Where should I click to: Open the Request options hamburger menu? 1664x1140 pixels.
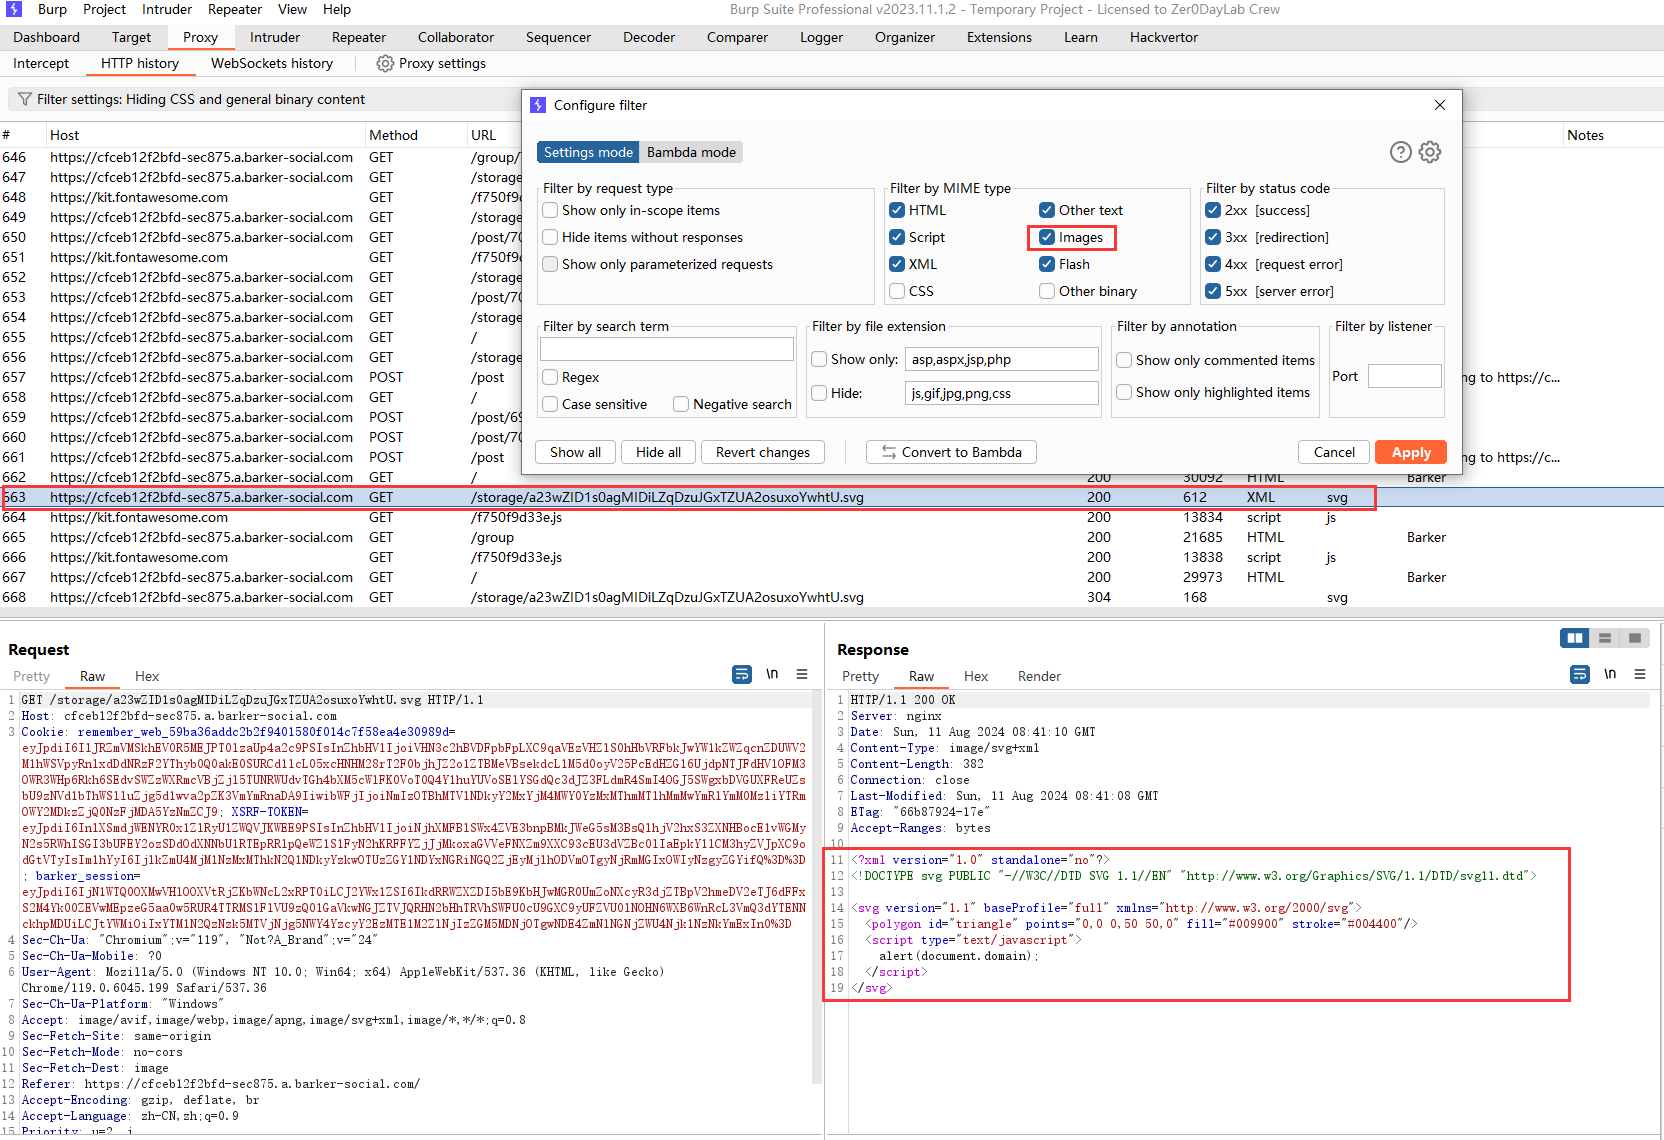(802, 675)
